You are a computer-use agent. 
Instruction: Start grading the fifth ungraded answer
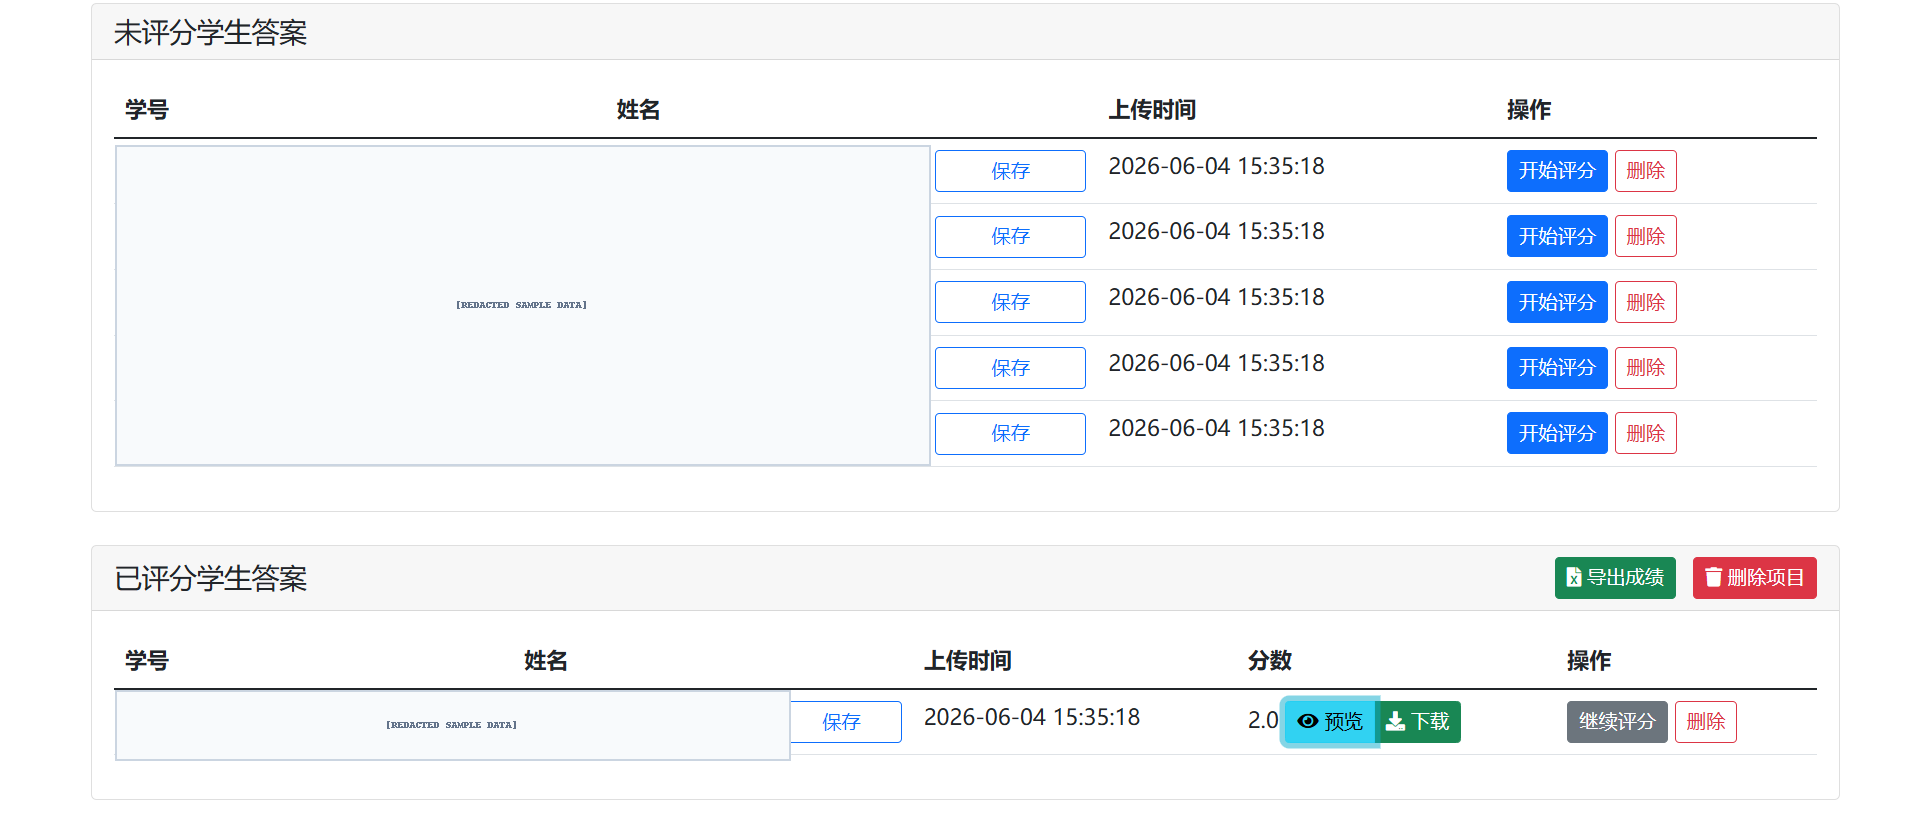(x=1557, y=433)
